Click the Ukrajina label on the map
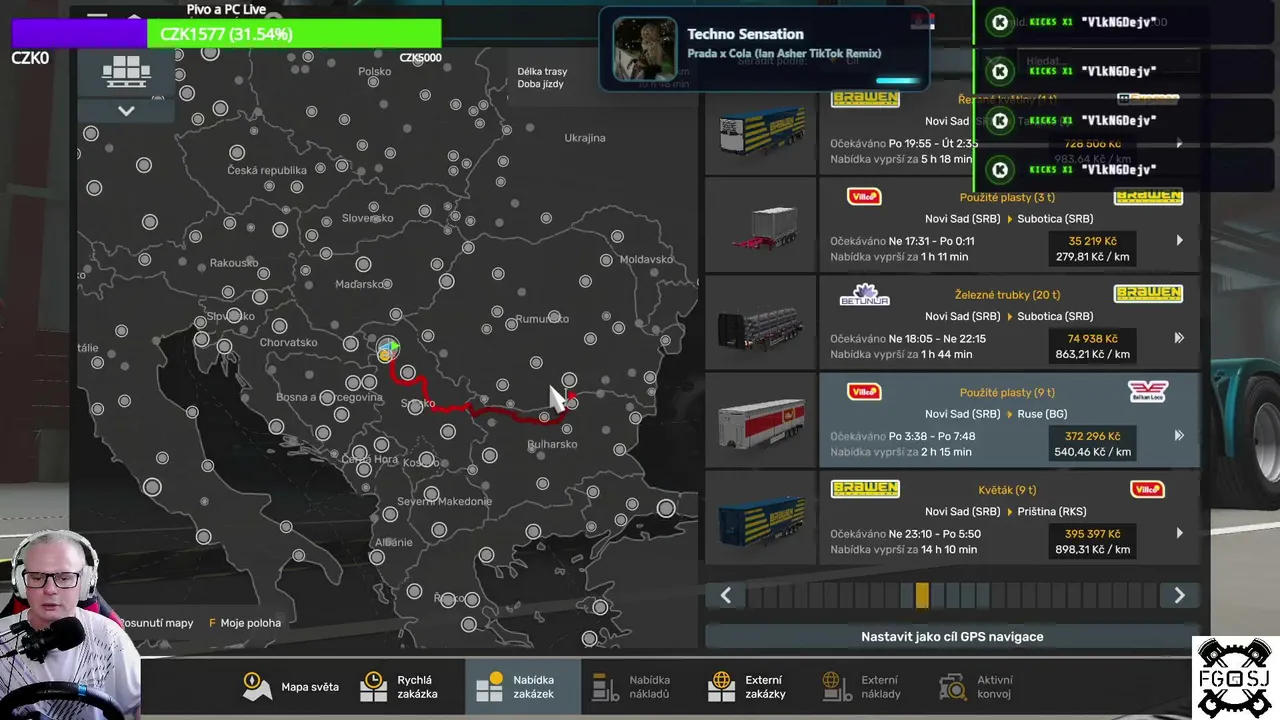The image size is (1280, 720). 585,138
